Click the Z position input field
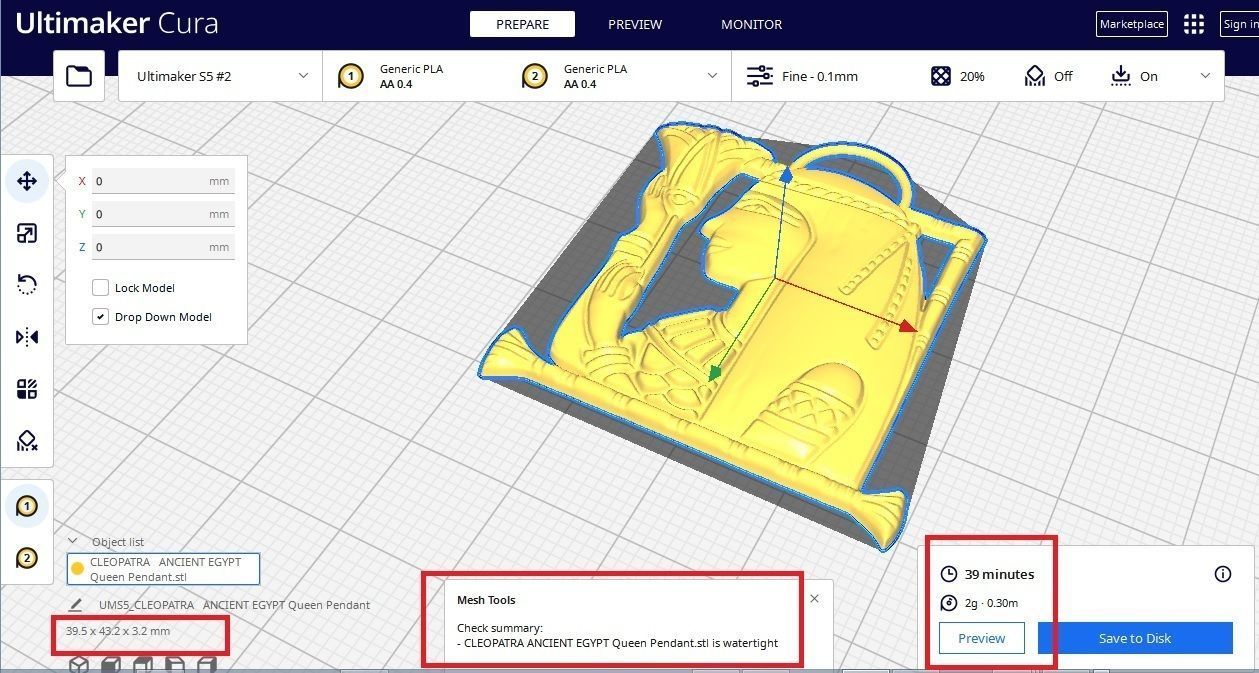 click(x=163, y=247)
